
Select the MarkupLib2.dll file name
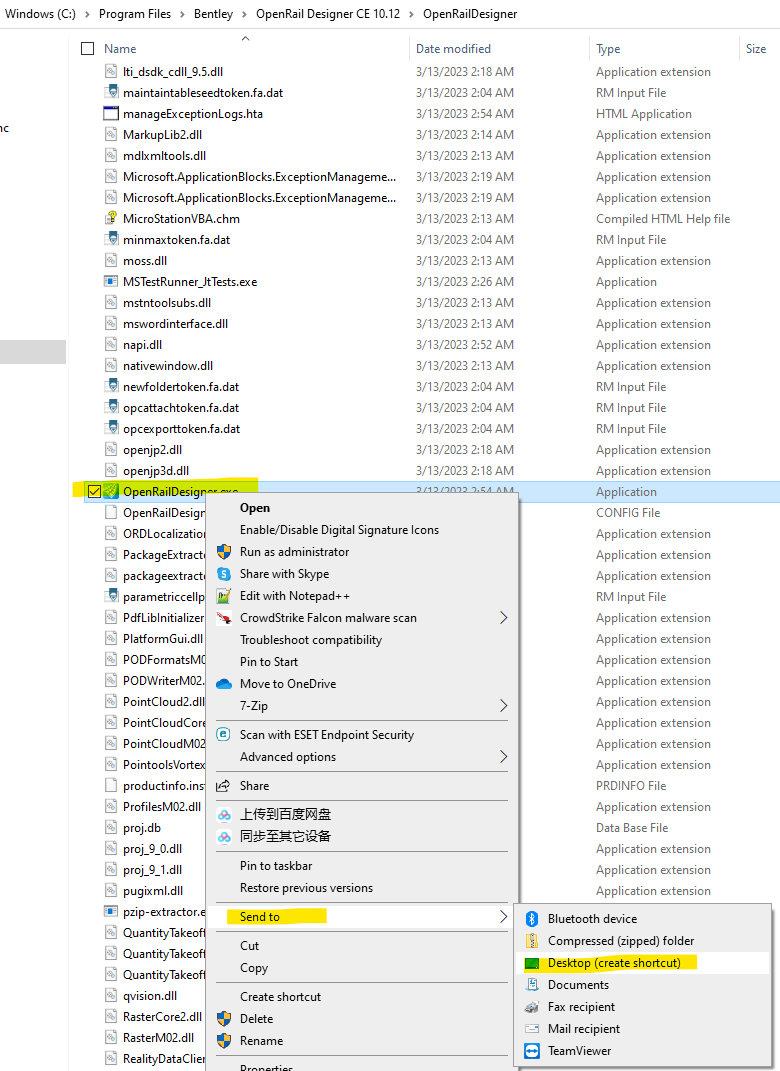point(163,135)
